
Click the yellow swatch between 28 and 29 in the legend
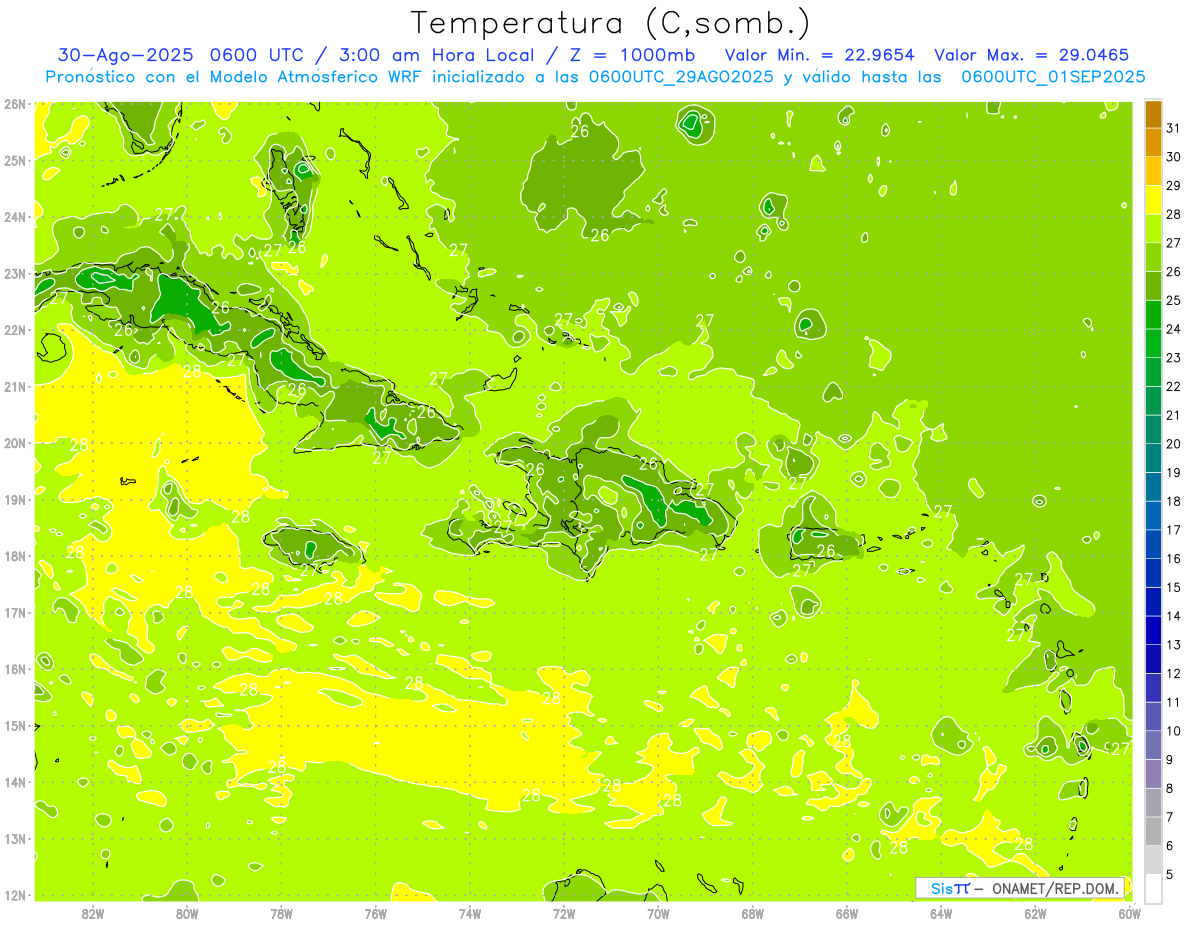click(1153, 200)
